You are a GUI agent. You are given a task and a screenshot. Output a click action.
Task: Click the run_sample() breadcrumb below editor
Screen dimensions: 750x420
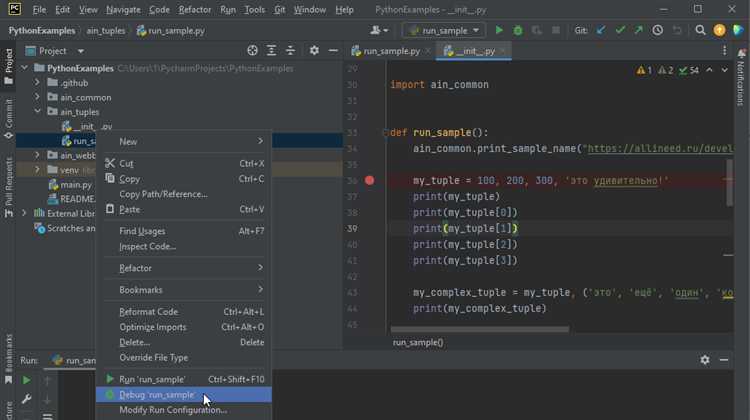click(x=418, y=343)
